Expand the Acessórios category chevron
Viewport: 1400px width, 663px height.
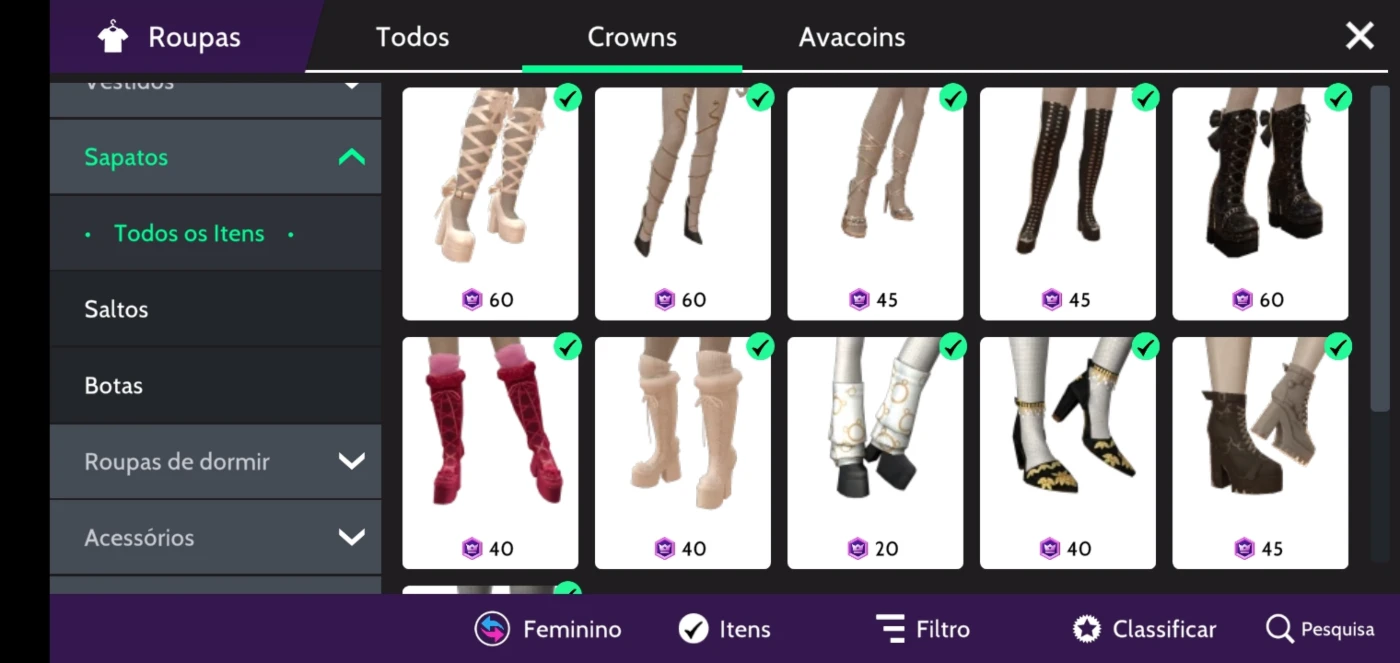352,538
